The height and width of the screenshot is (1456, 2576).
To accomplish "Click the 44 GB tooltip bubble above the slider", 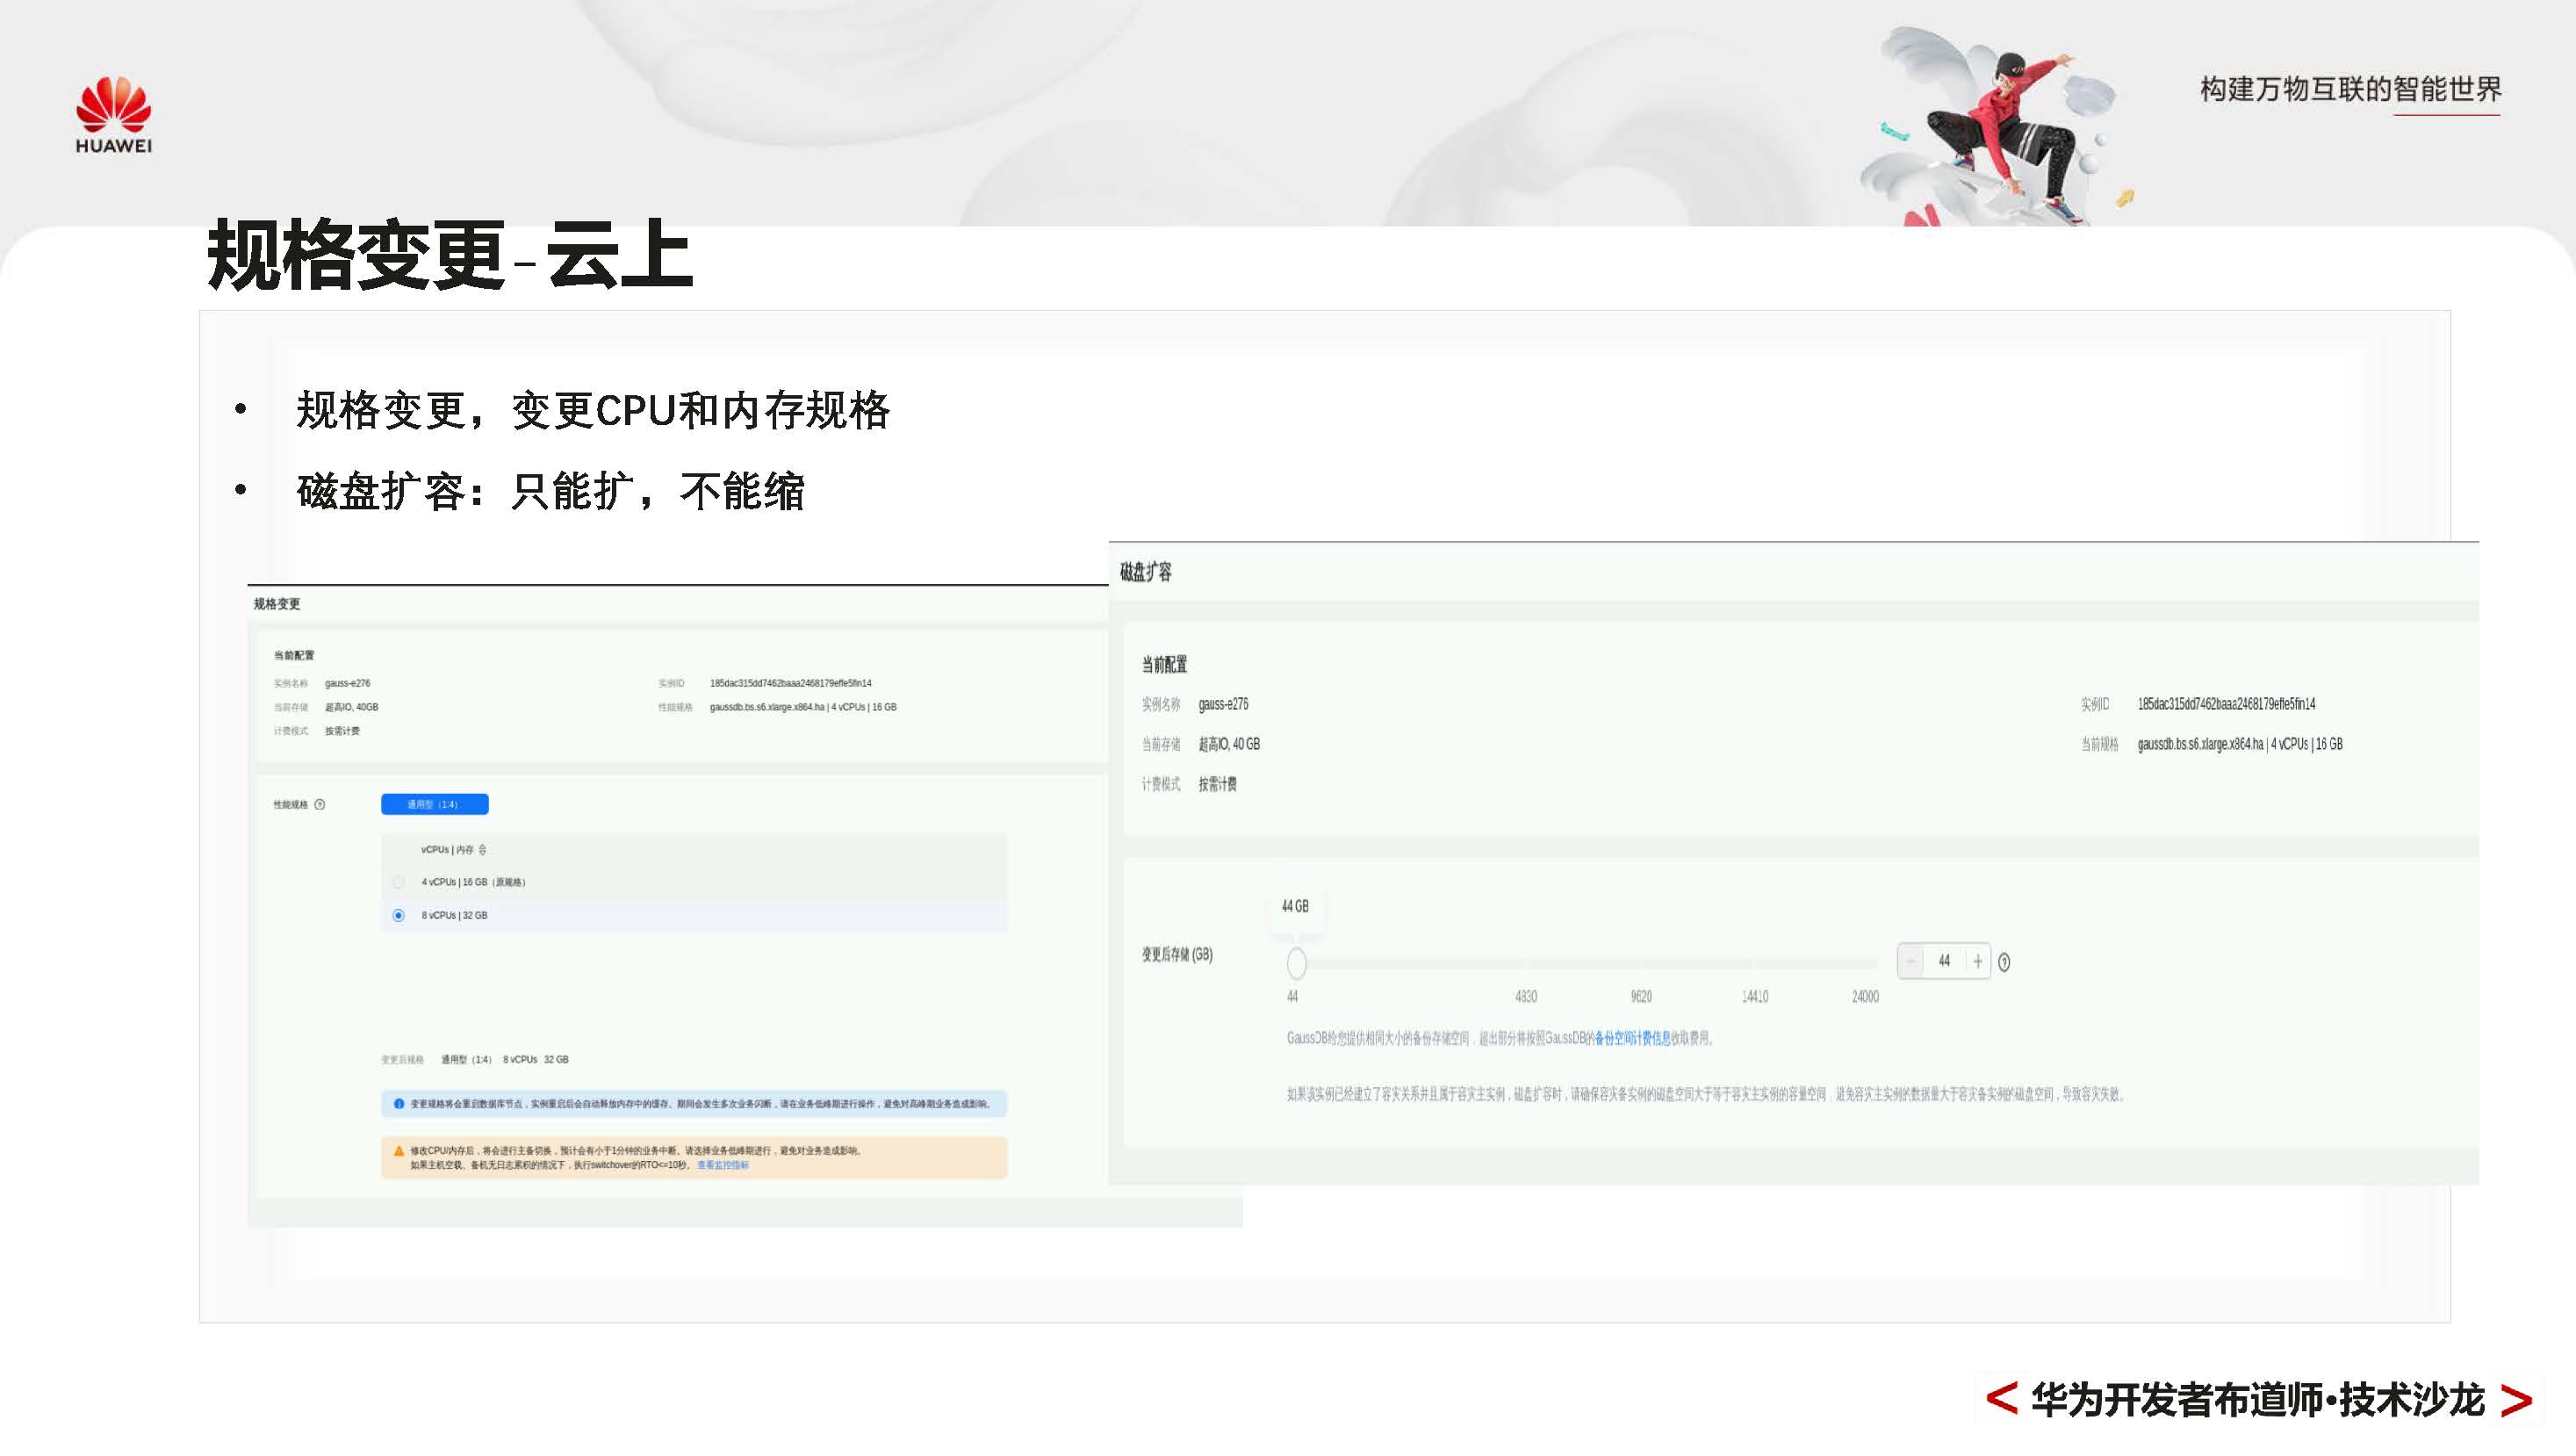I will (x=1295, y=907).
